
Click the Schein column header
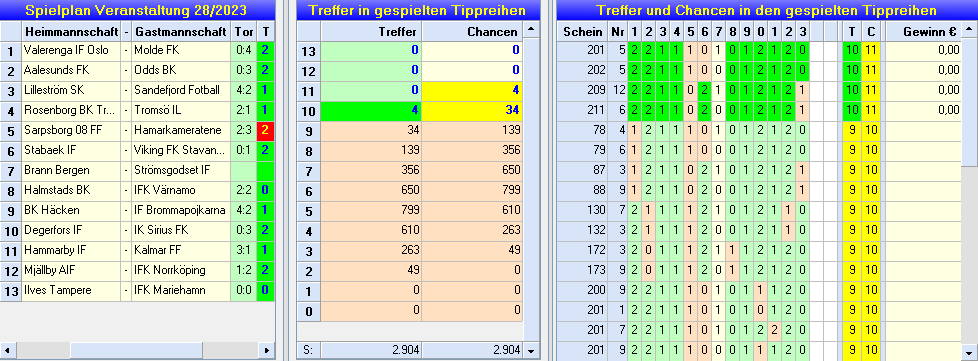click(x=583, y=32)
